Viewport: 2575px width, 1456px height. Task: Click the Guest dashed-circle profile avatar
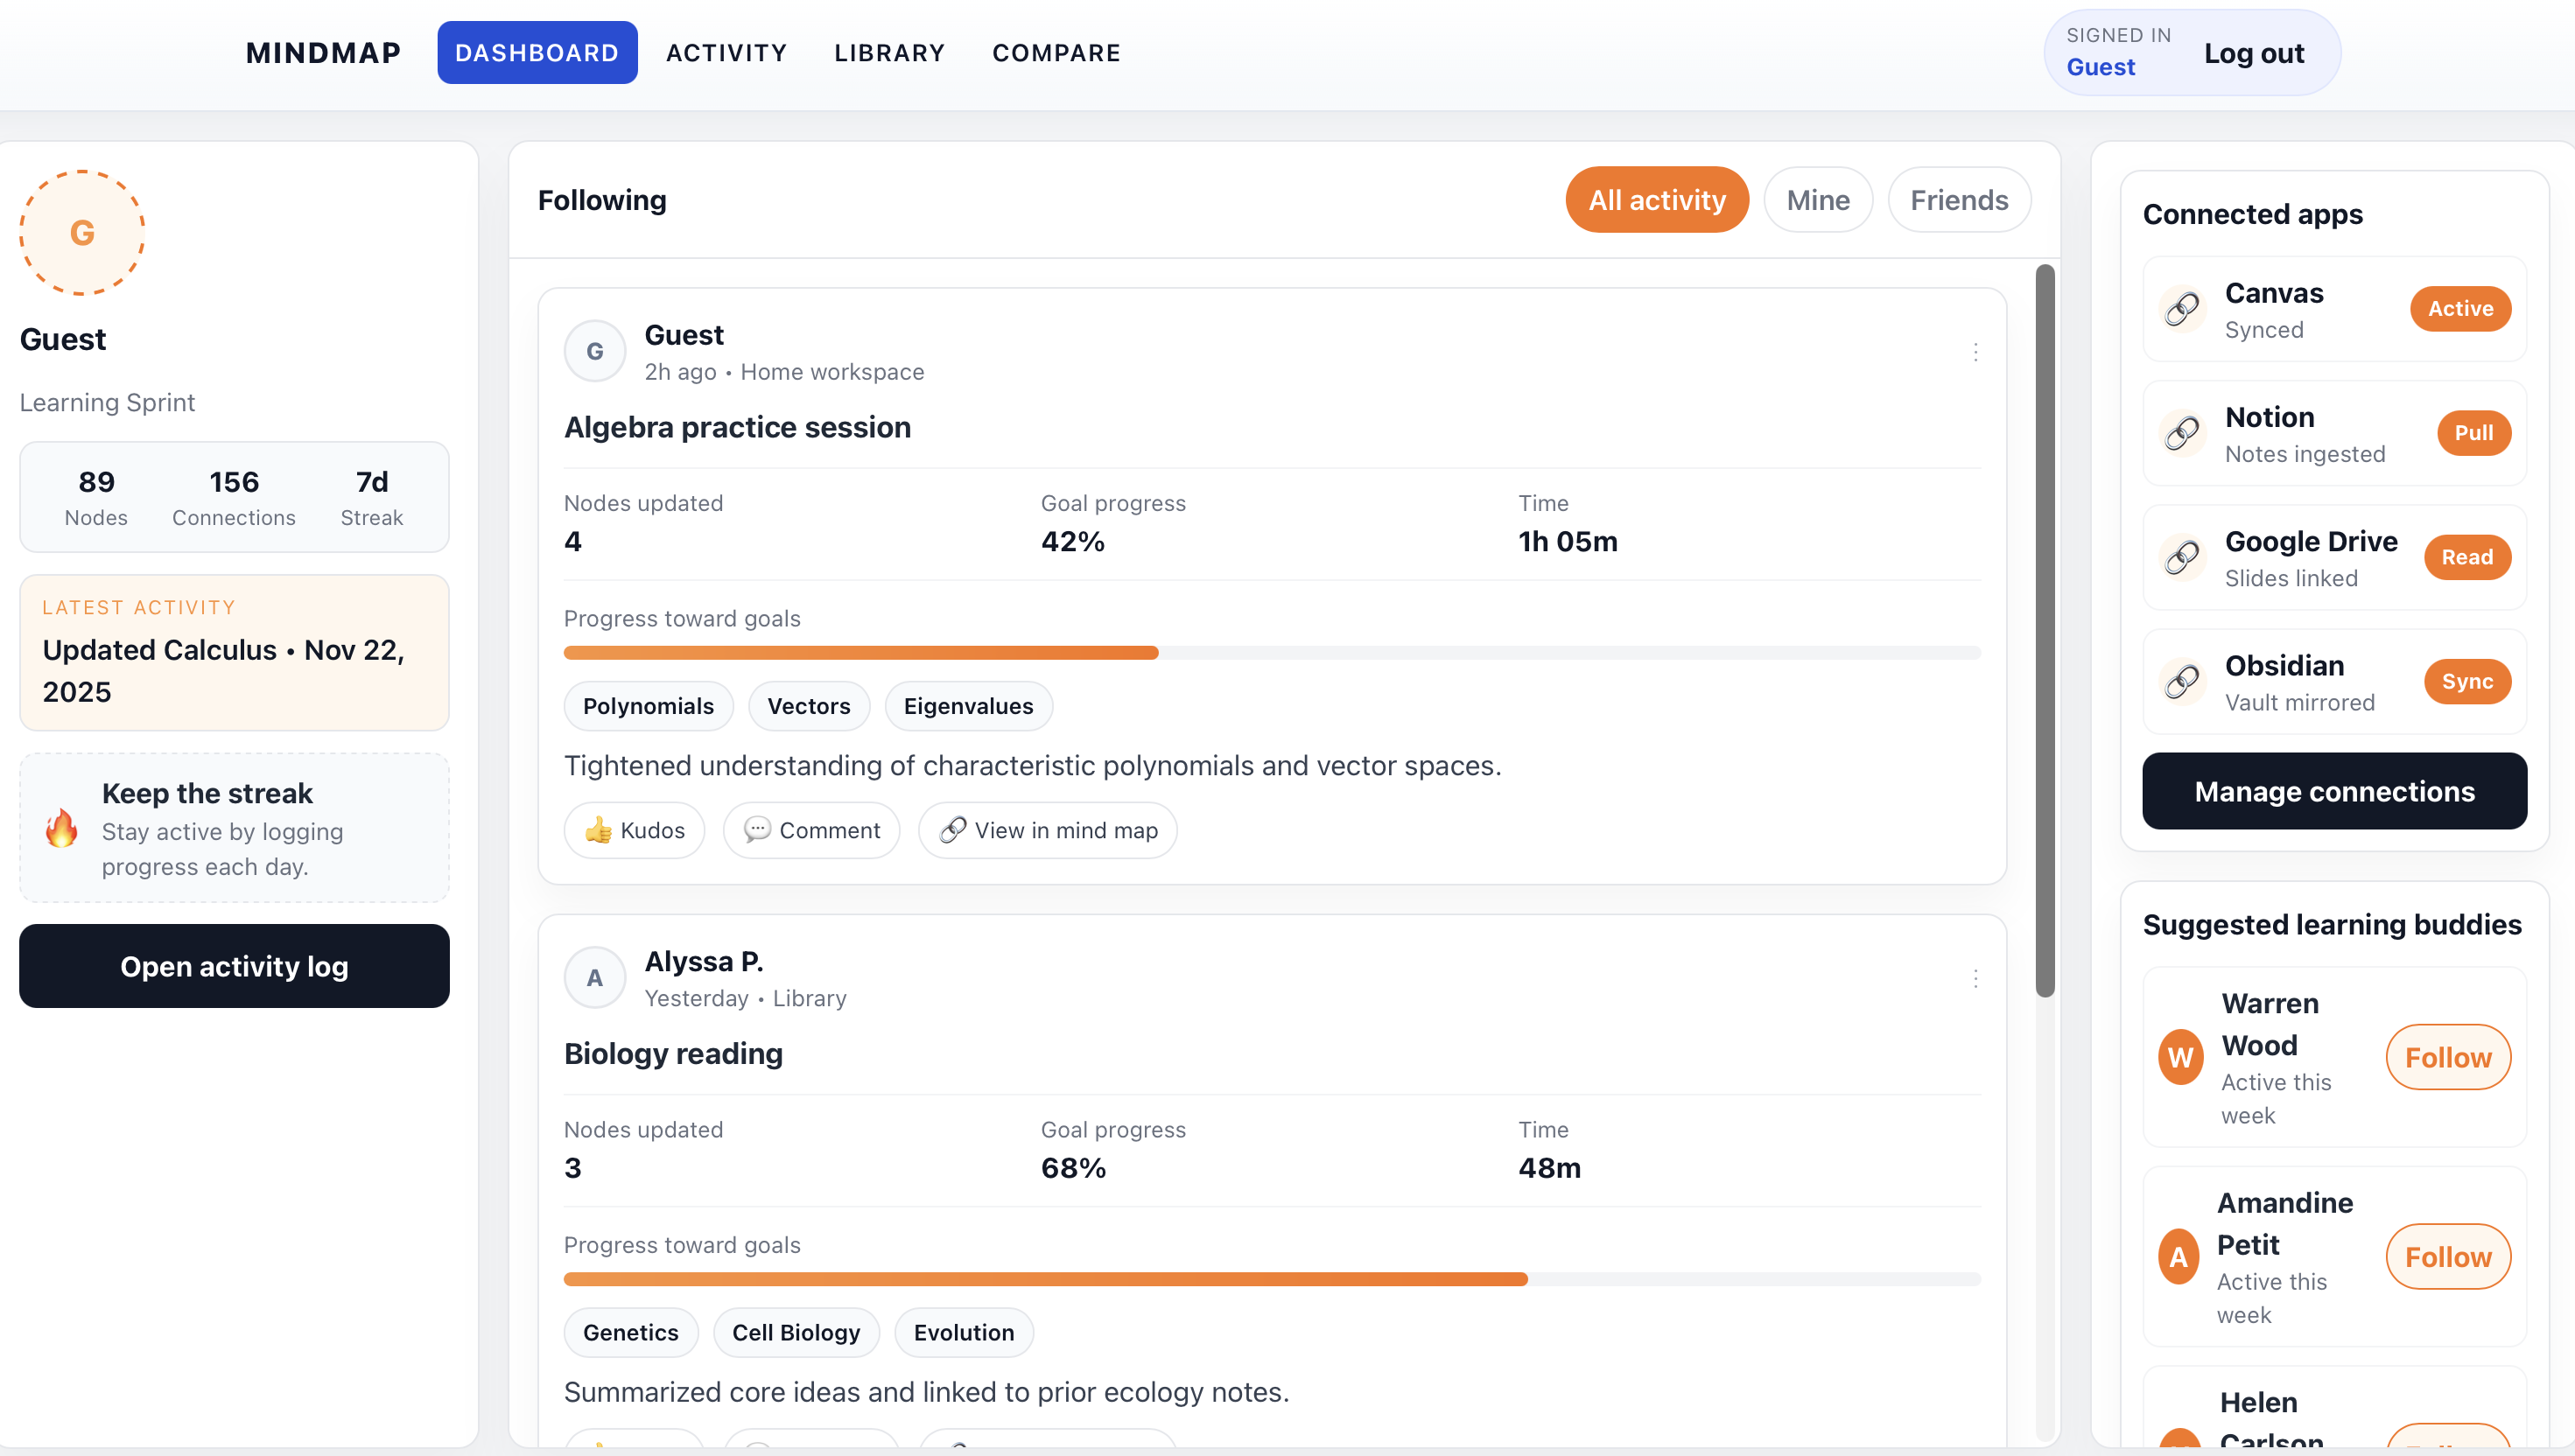point(82,233)
